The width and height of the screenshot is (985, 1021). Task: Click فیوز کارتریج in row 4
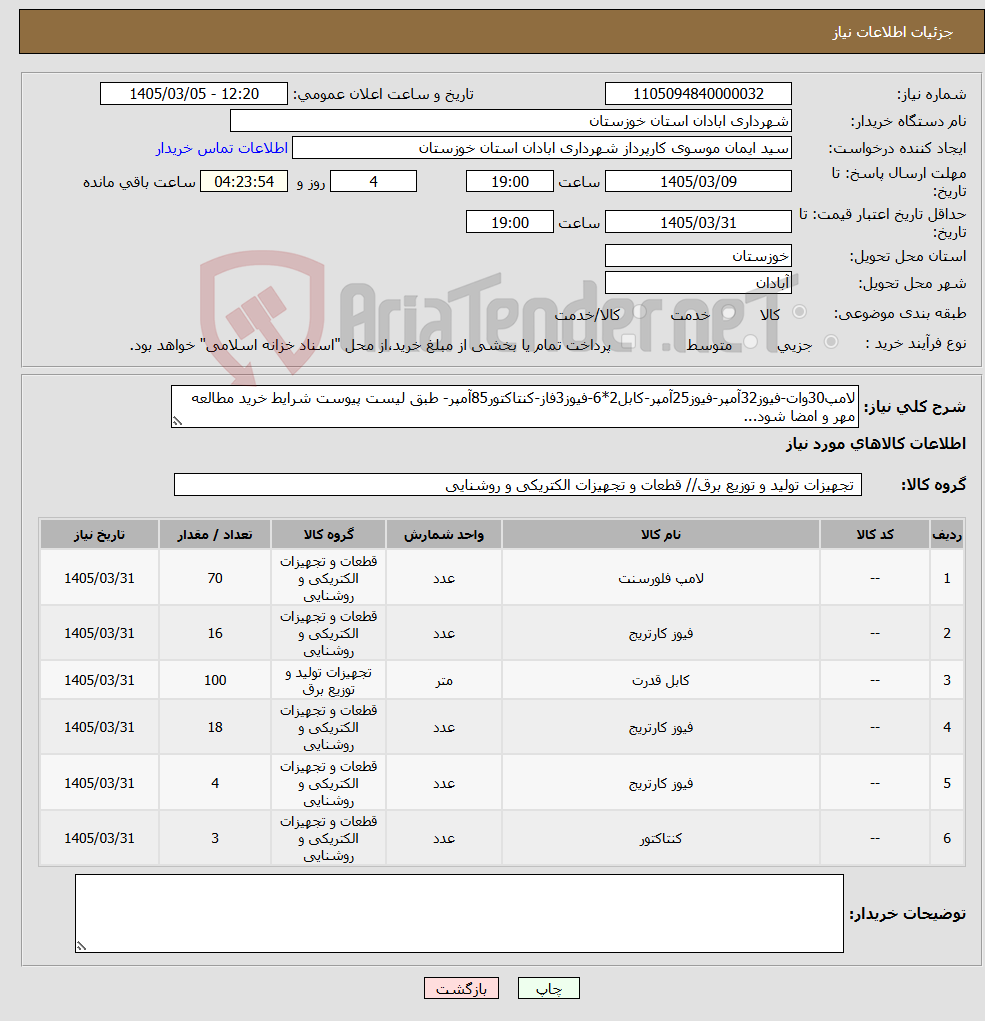[661, 727]
